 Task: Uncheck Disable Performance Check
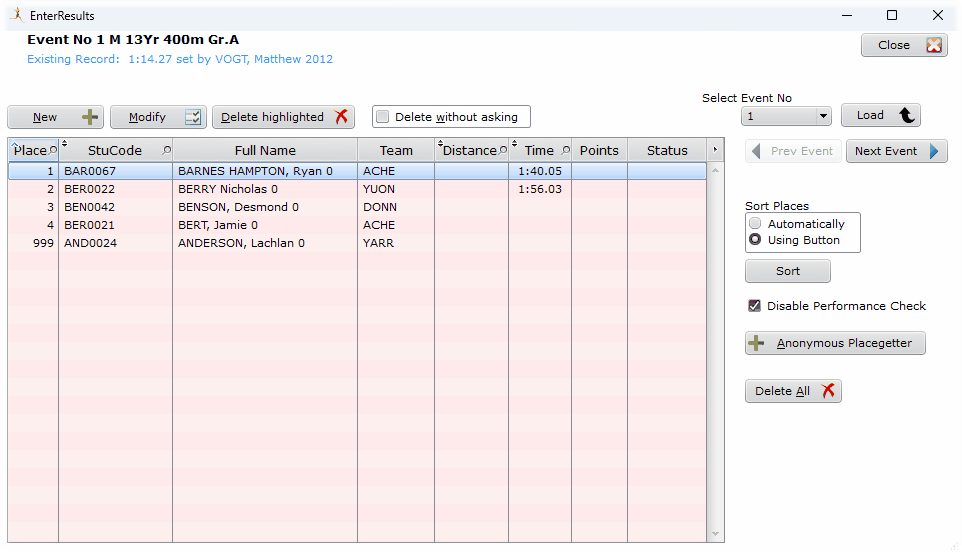(x=755, y=306)
